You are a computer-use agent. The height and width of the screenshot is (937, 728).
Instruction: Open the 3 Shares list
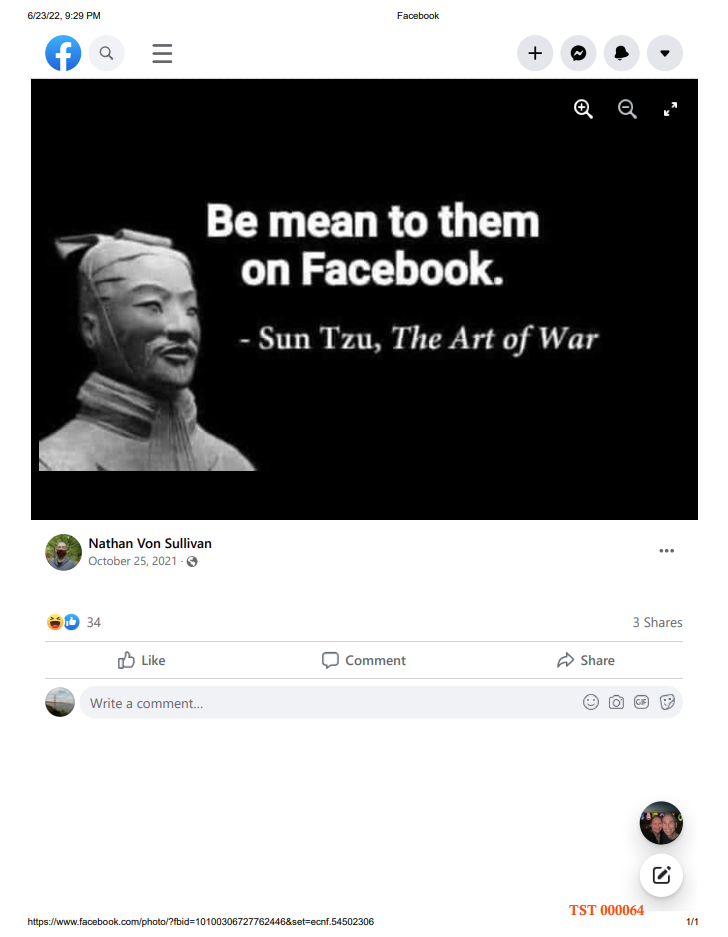pyautogui.click(x=657, y=622)
